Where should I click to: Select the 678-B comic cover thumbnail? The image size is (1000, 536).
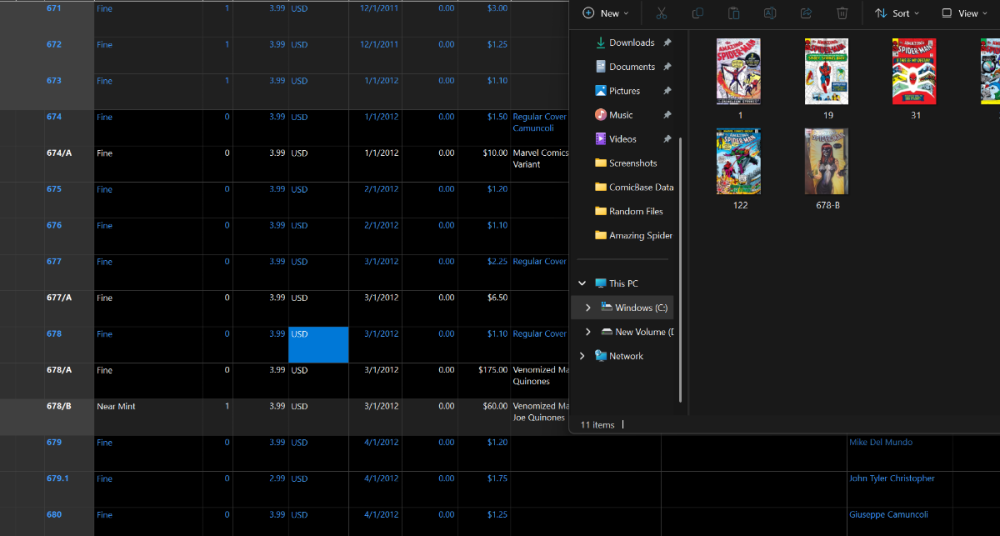(826, 162)
